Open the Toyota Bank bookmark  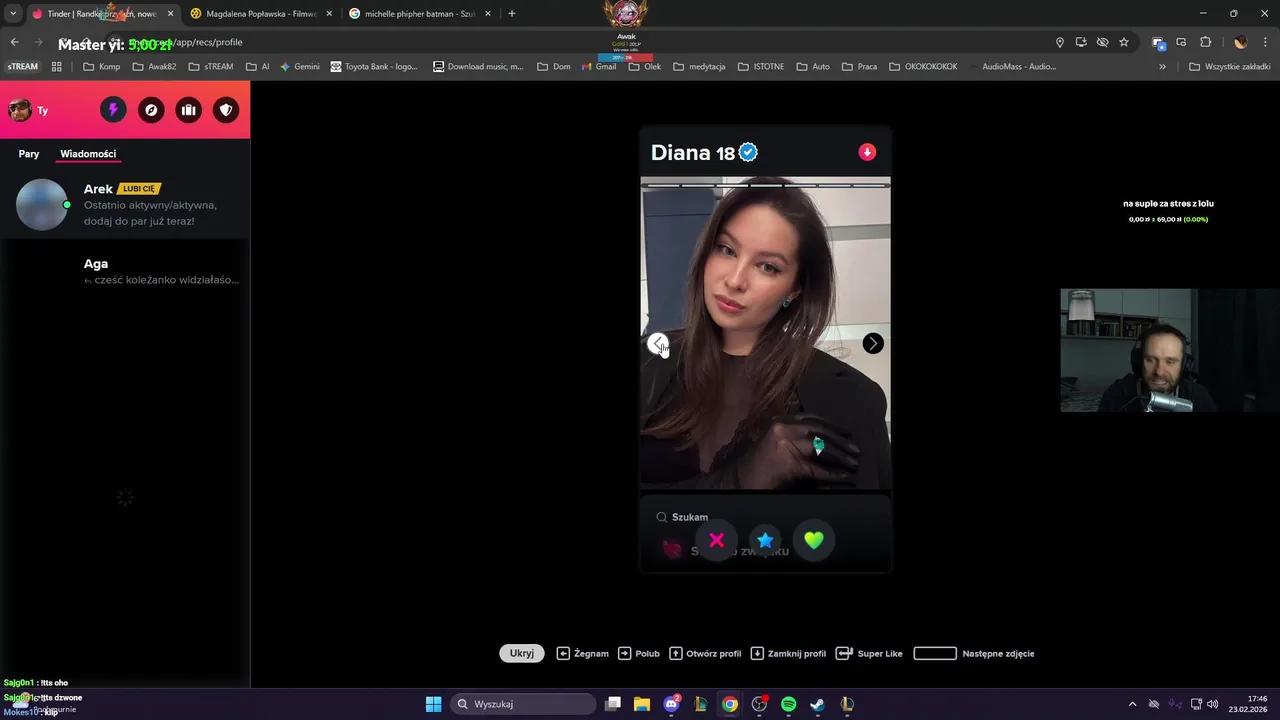pos(373,67)
